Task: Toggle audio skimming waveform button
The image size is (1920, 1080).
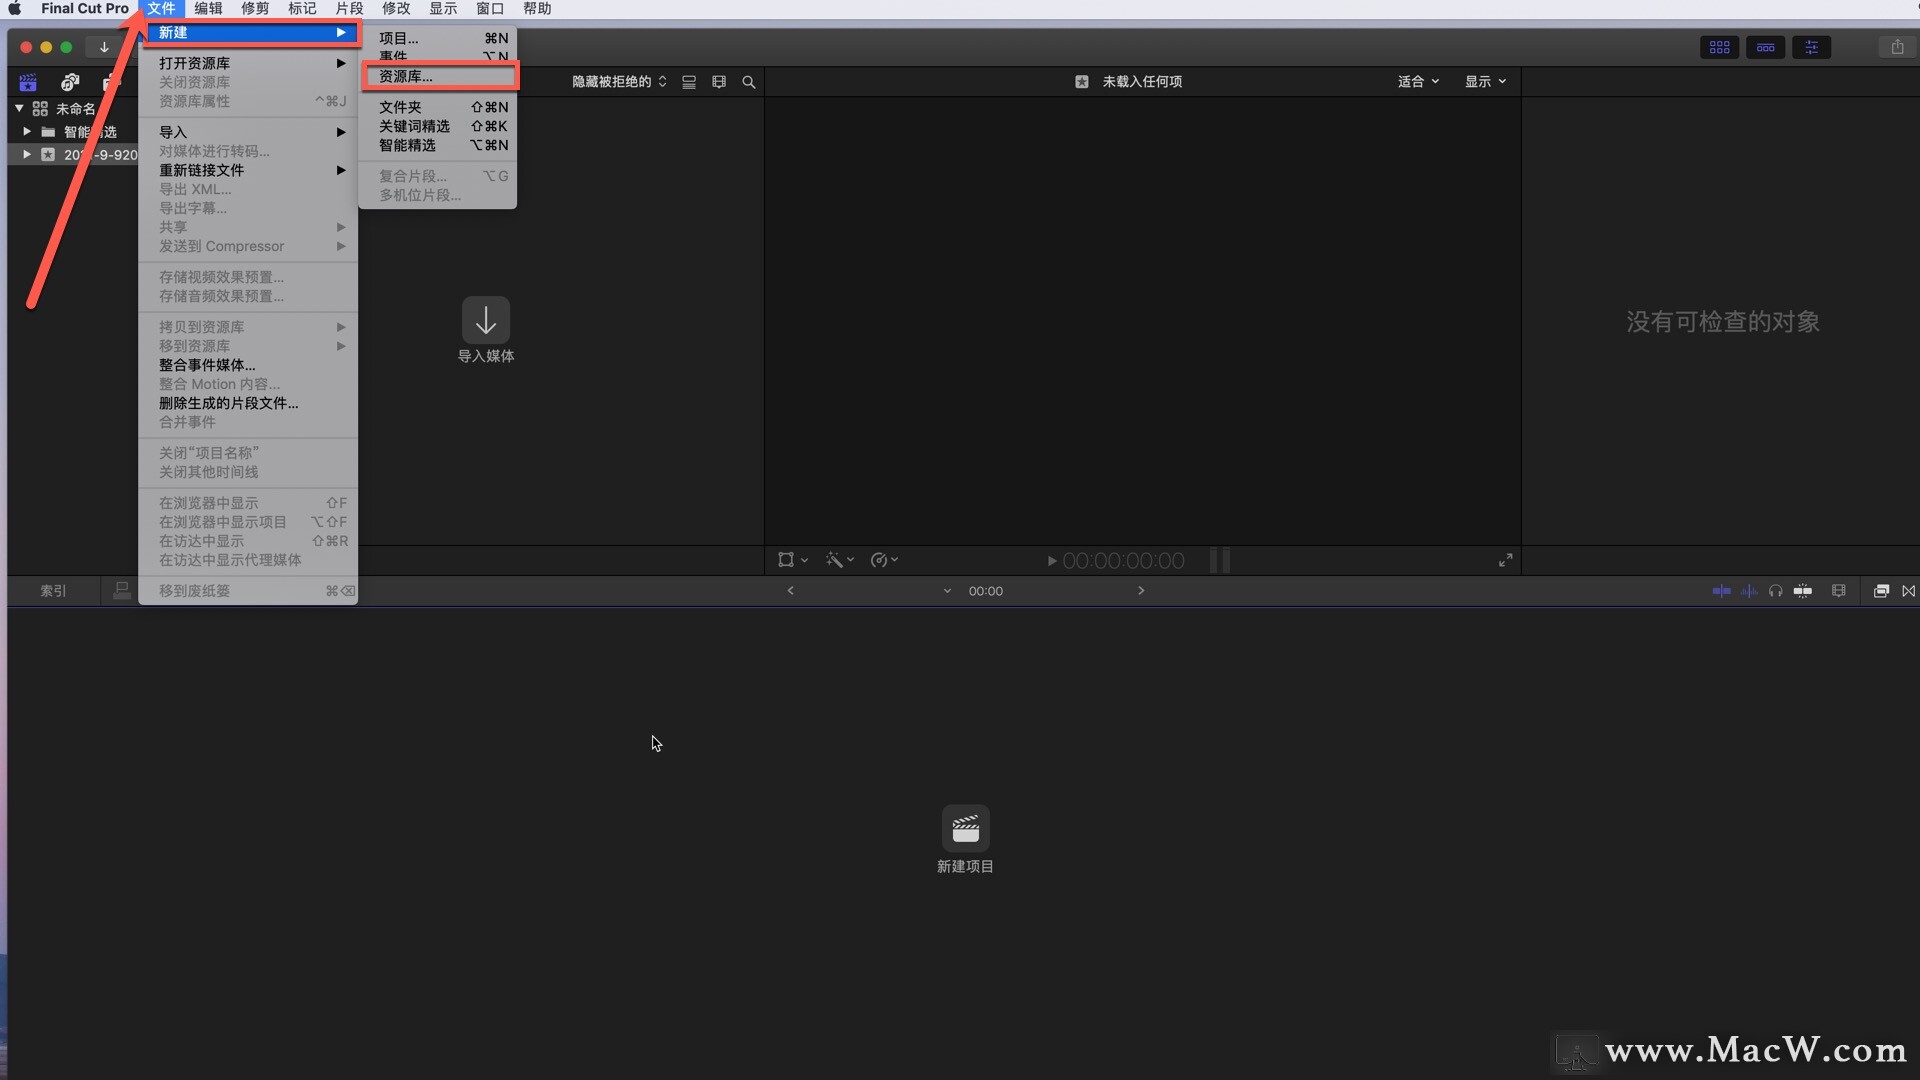Action: 1749,591
